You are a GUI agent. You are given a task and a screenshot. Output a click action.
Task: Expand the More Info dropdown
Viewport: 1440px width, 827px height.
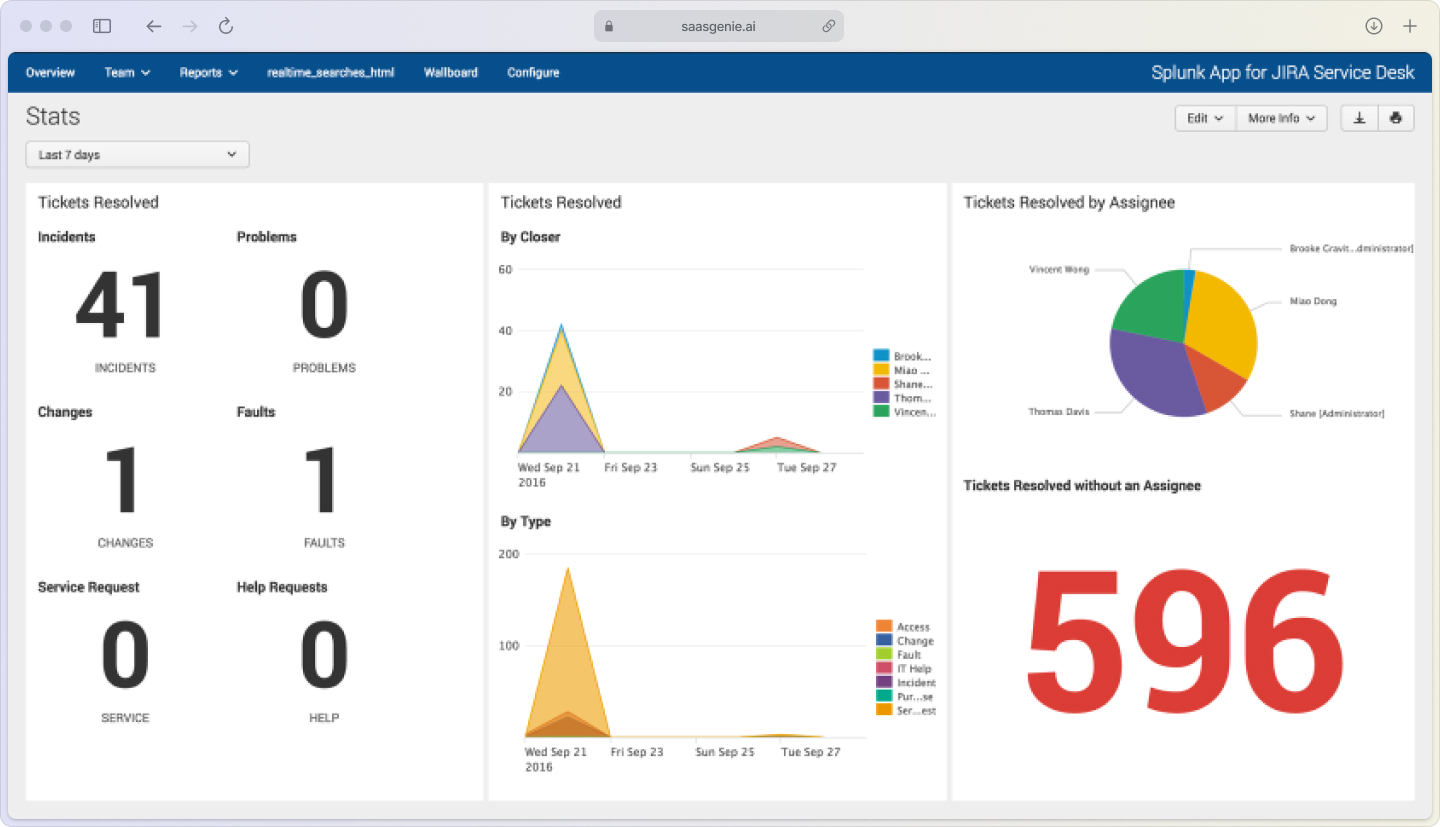point(1281,118)
